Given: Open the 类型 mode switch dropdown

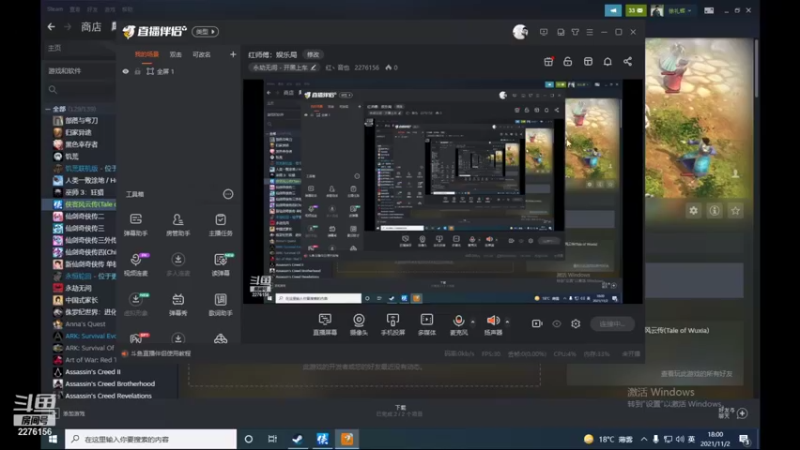Looking at the screenshot, I should pyautogui.click(x=205, y=32).
